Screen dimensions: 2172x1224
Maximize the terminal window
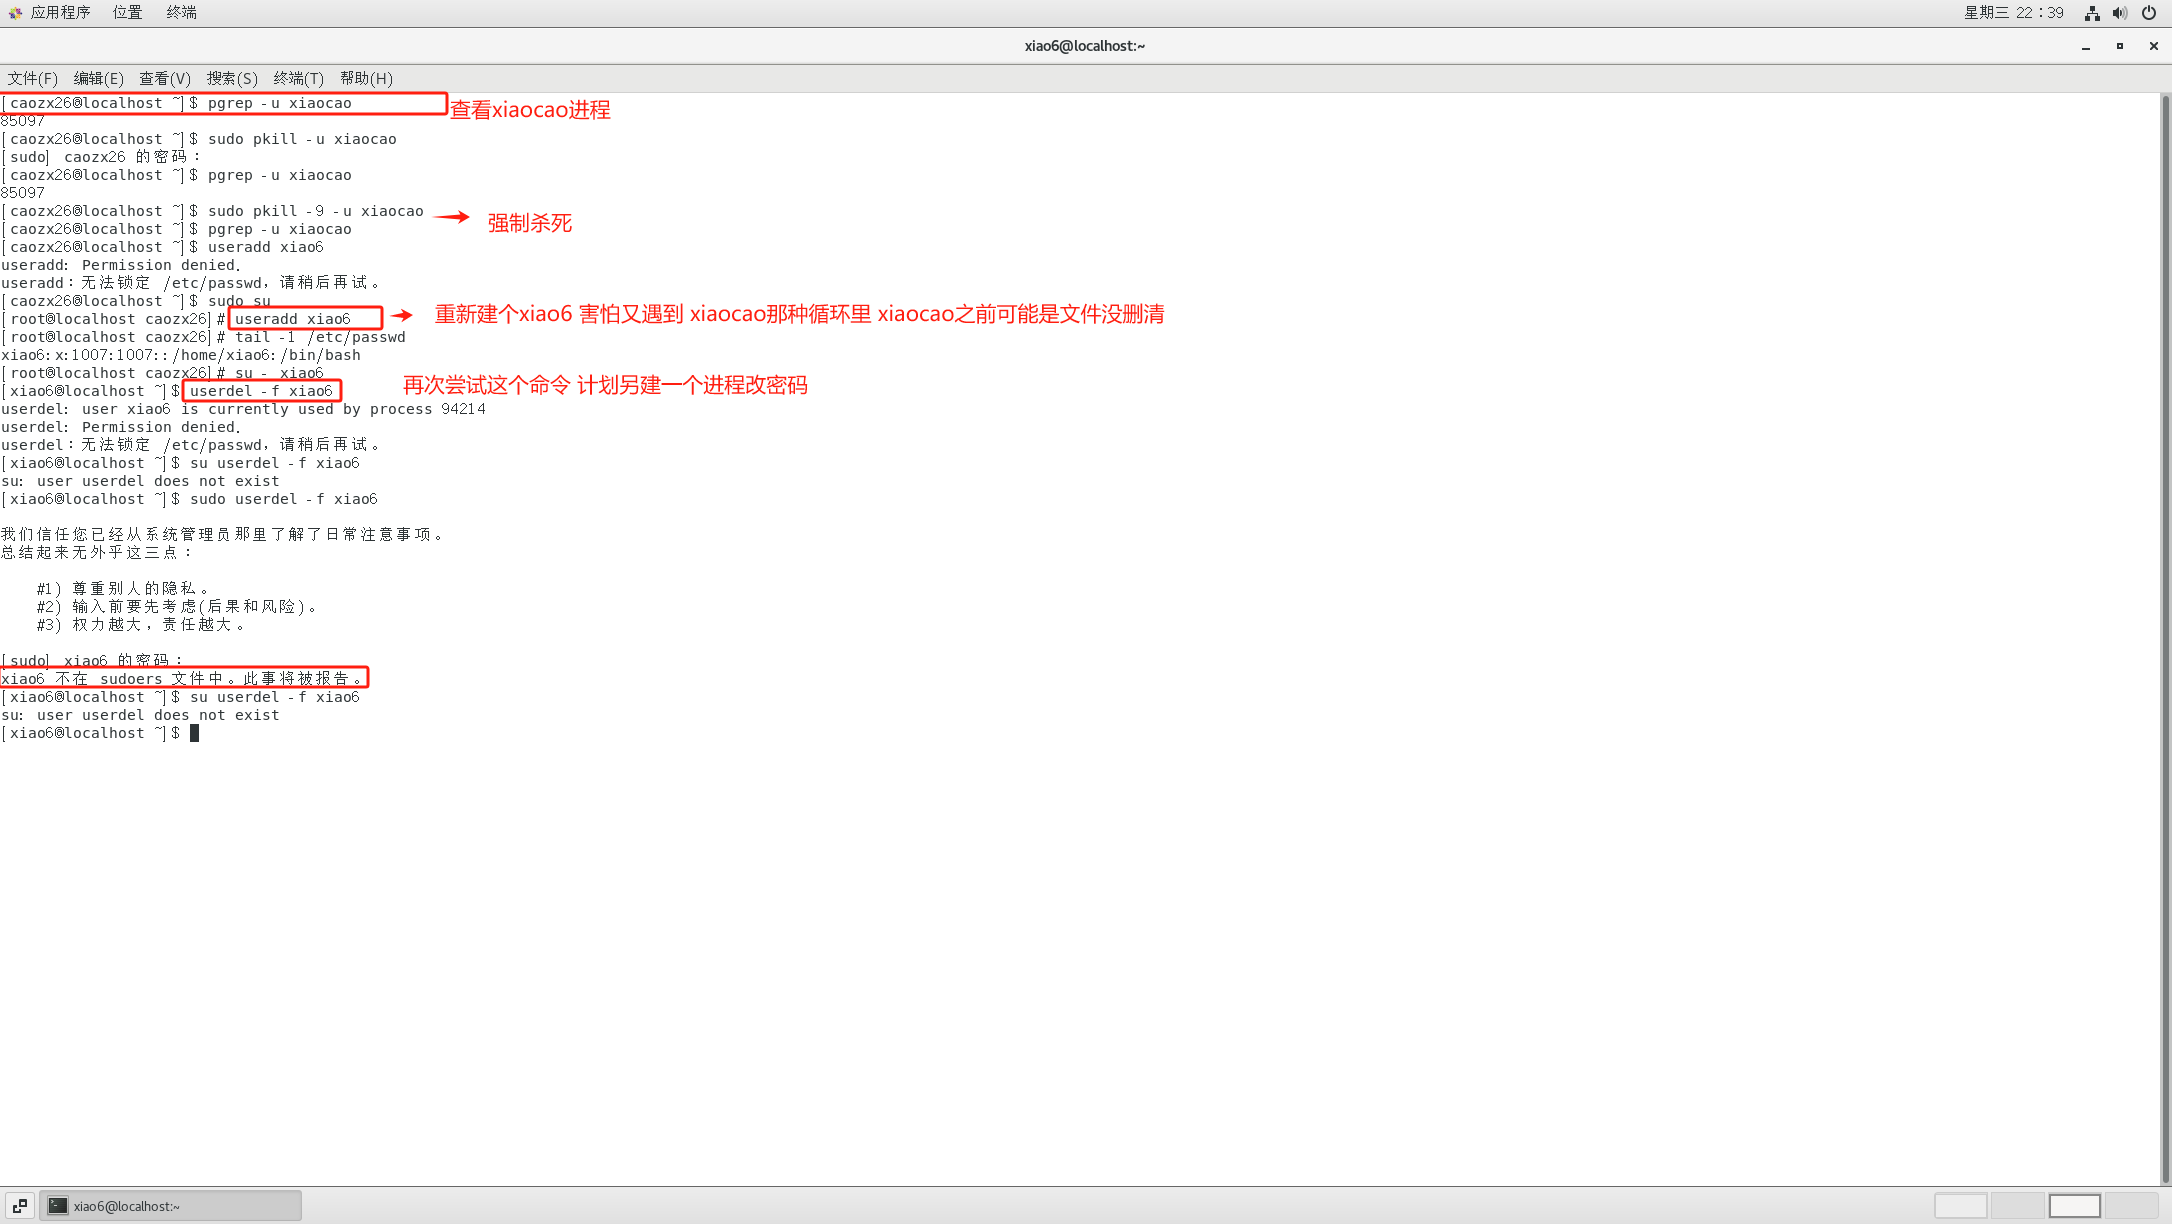(x=2119, y=46)
